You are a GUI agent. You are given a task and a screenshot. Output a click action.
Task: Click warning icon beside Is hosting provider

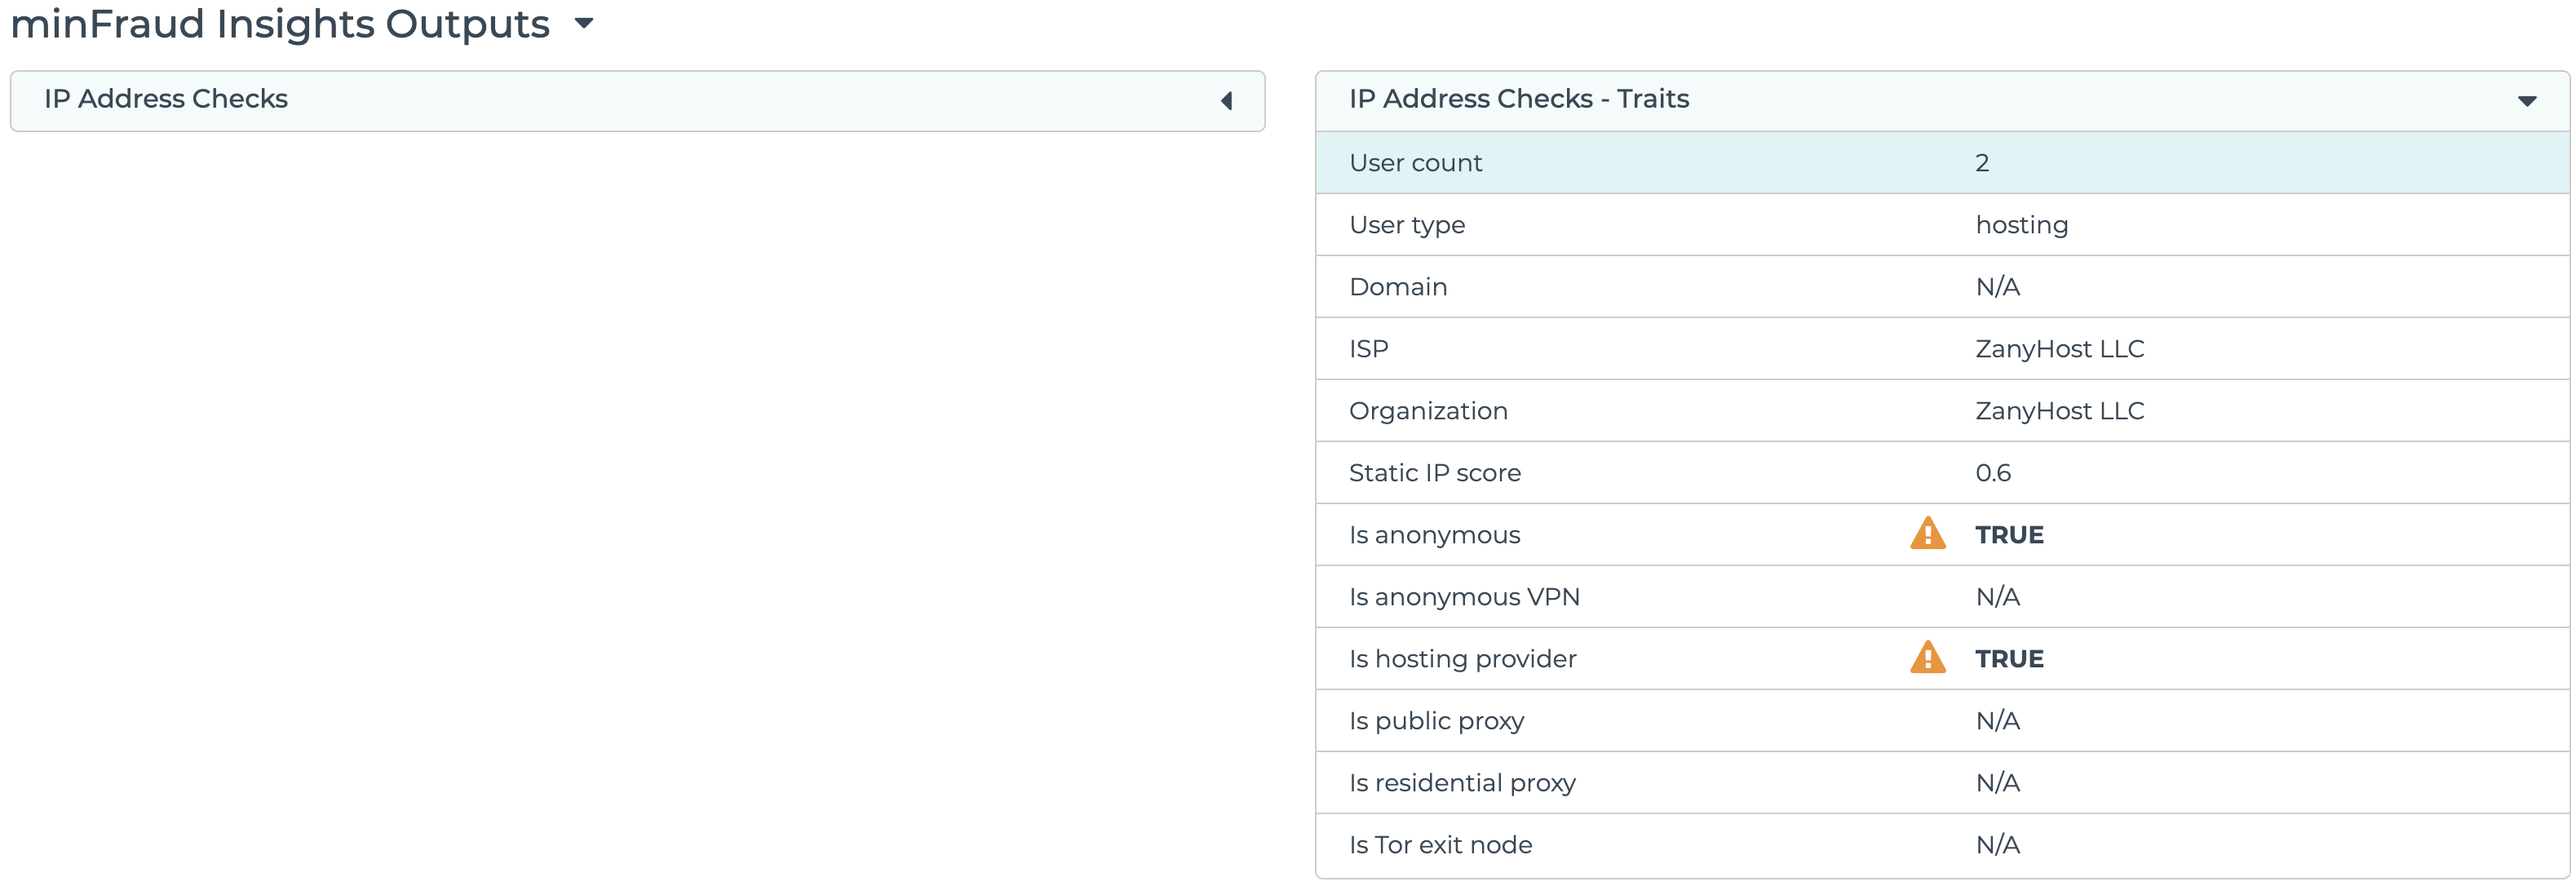(x=1927, y=658)
